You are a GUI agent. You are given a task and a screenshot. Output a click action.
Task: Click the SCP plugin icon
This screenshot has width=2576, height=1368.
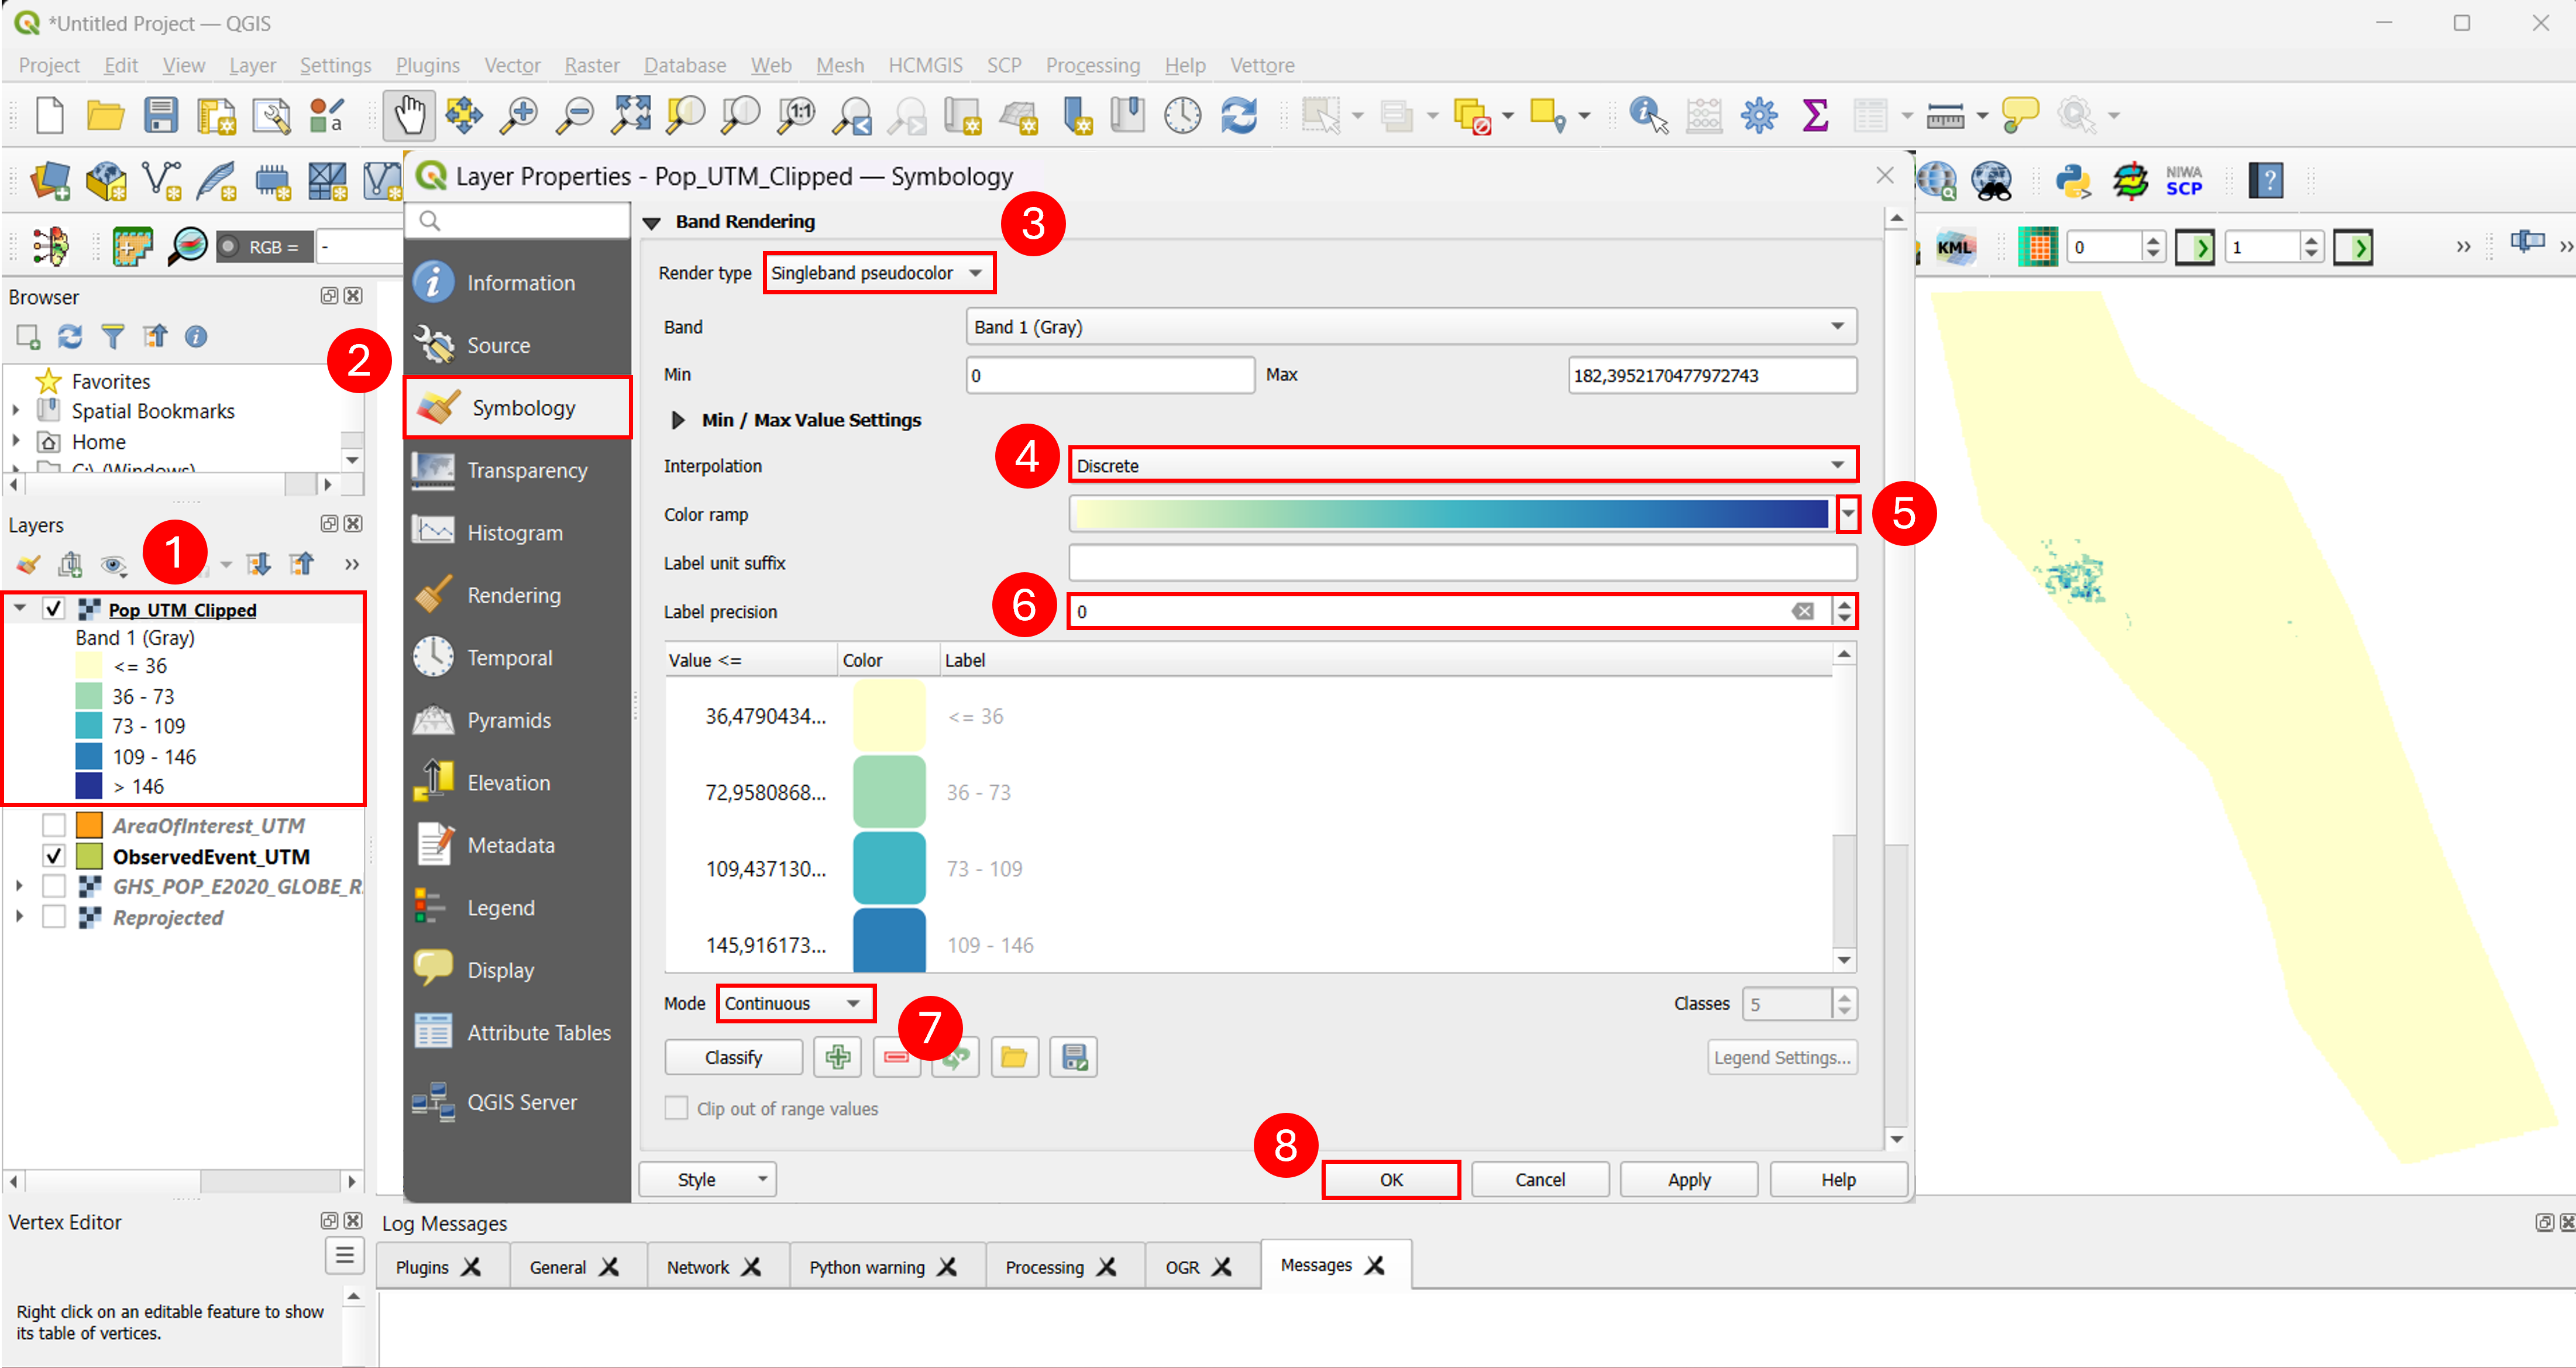click(x=2183, y=182)
